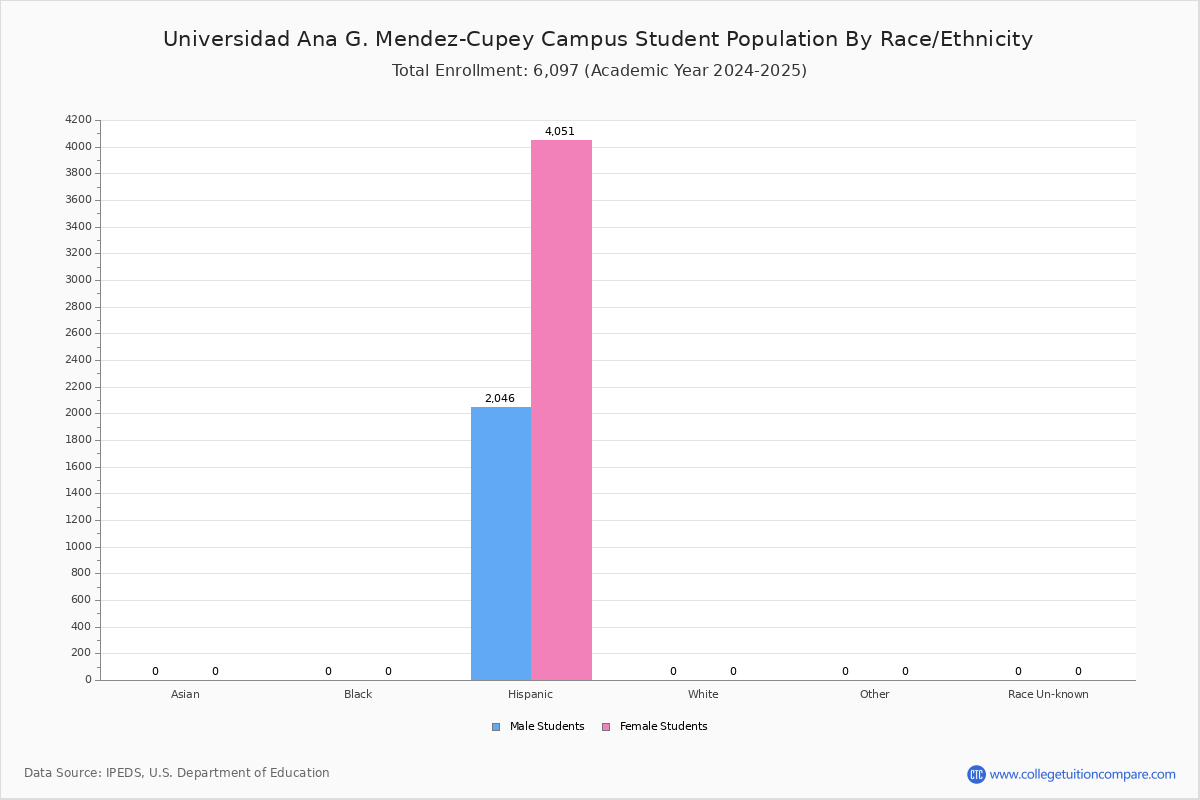Image resolution: width=1200 pixels, height=800 pixels.
Task: Click the CTC logo icon
Action: tap(976, 774)
